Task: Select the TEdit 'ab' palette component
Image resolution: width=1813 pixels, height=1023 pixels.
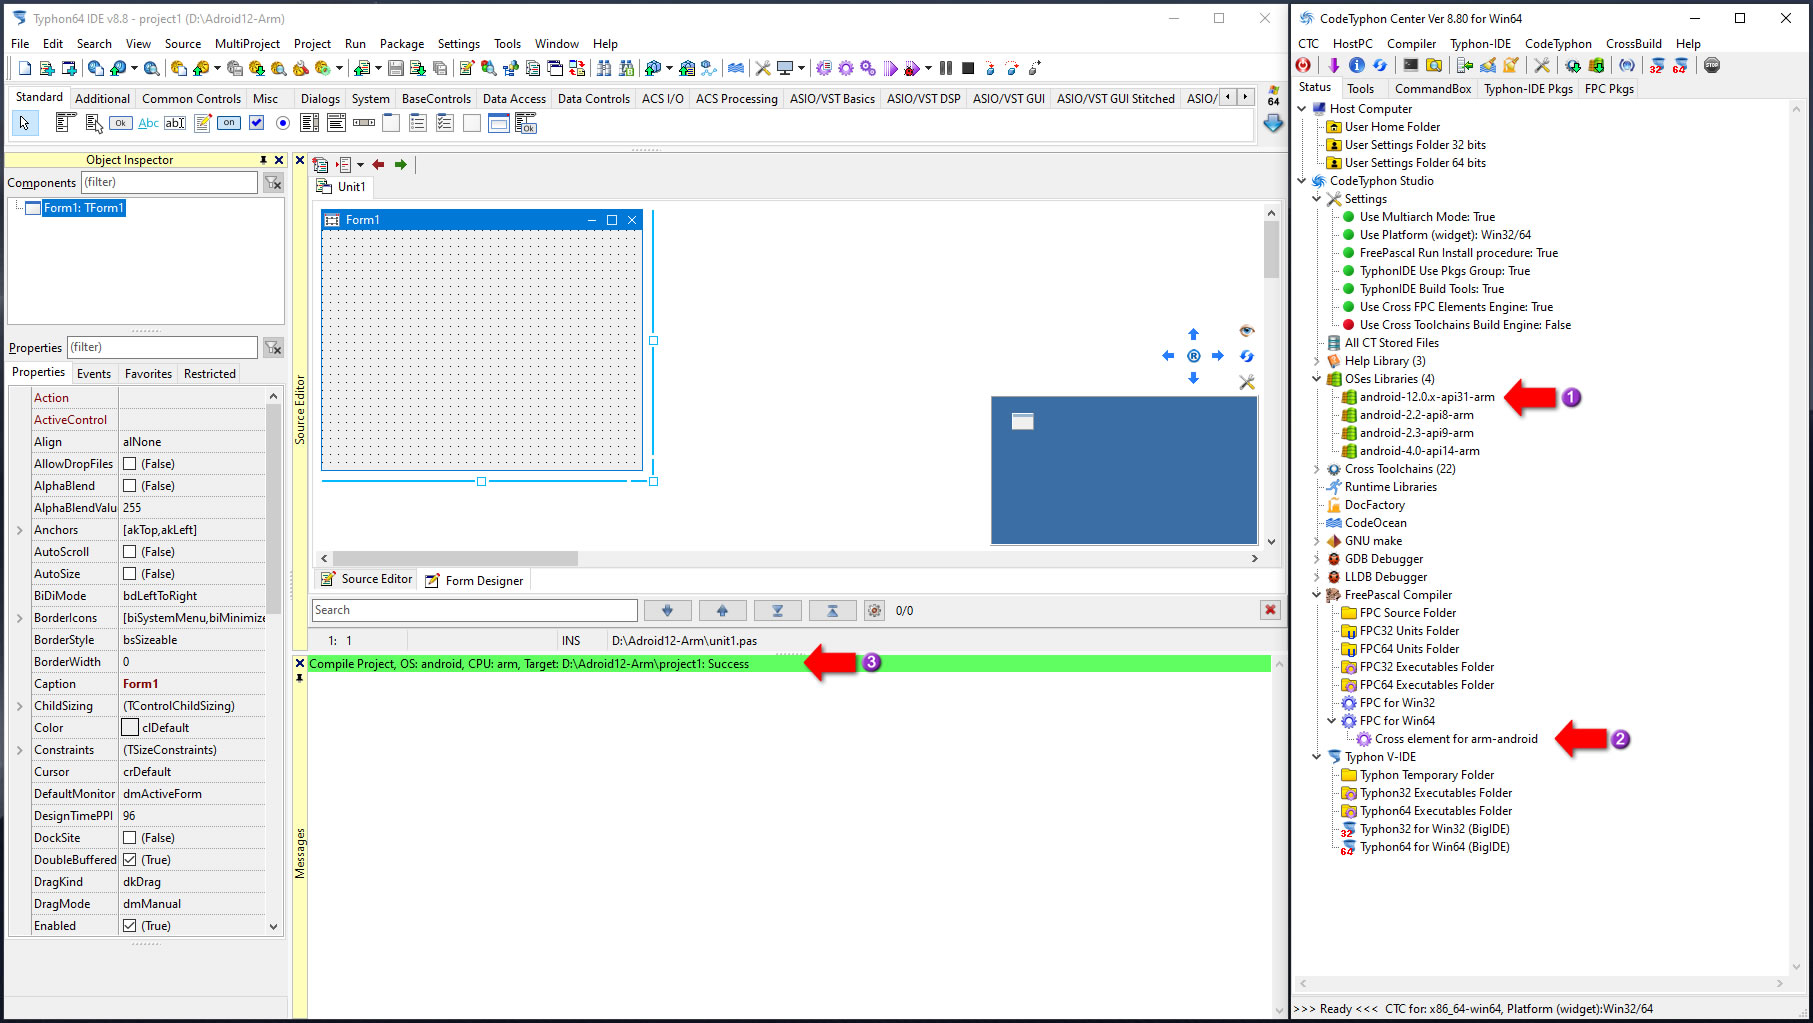Action: (175, 123)
